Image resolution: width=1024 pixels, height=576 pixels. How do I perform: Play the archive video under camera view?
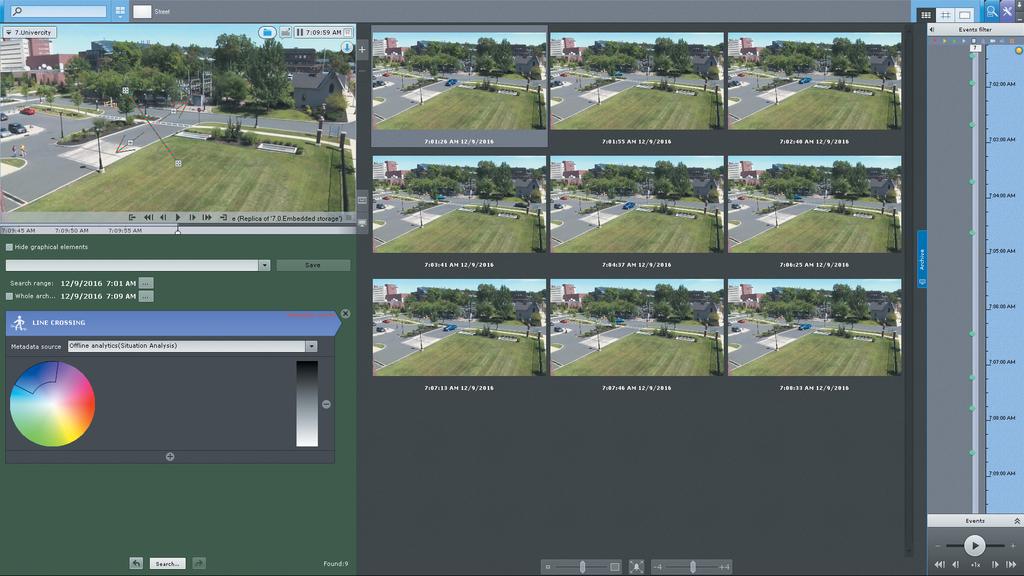tap(178, 217)
